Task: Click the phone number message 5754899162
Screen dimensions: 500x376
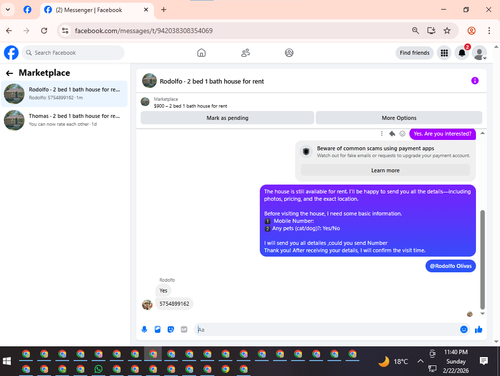Action: coord(174,304)
